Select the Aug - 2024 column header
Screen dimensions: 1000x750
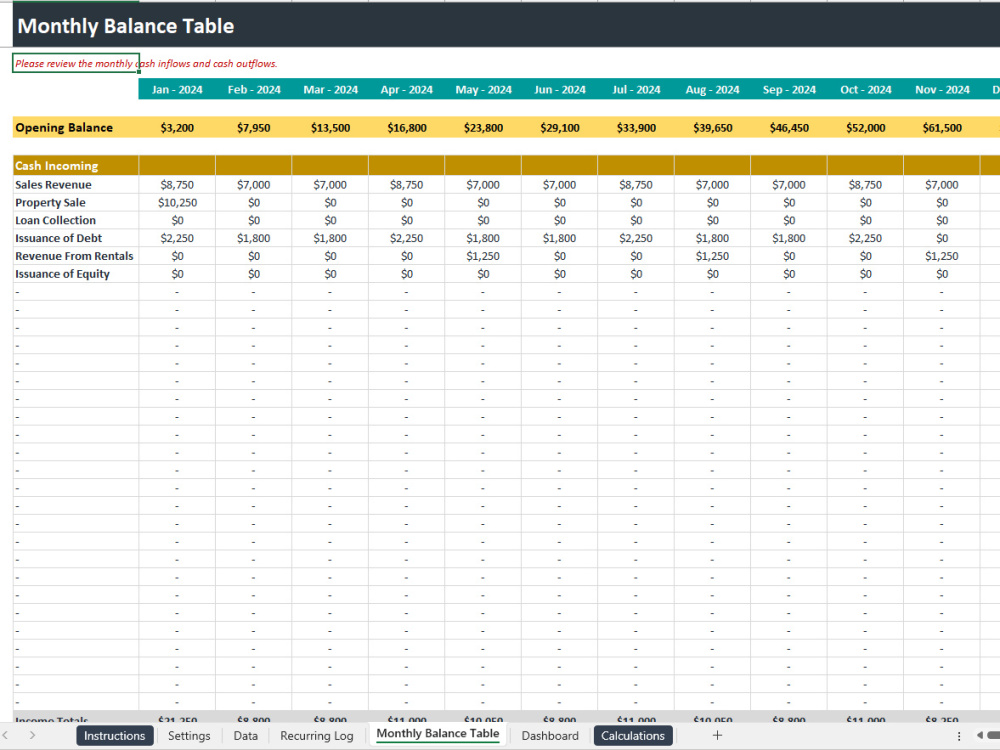712,89
